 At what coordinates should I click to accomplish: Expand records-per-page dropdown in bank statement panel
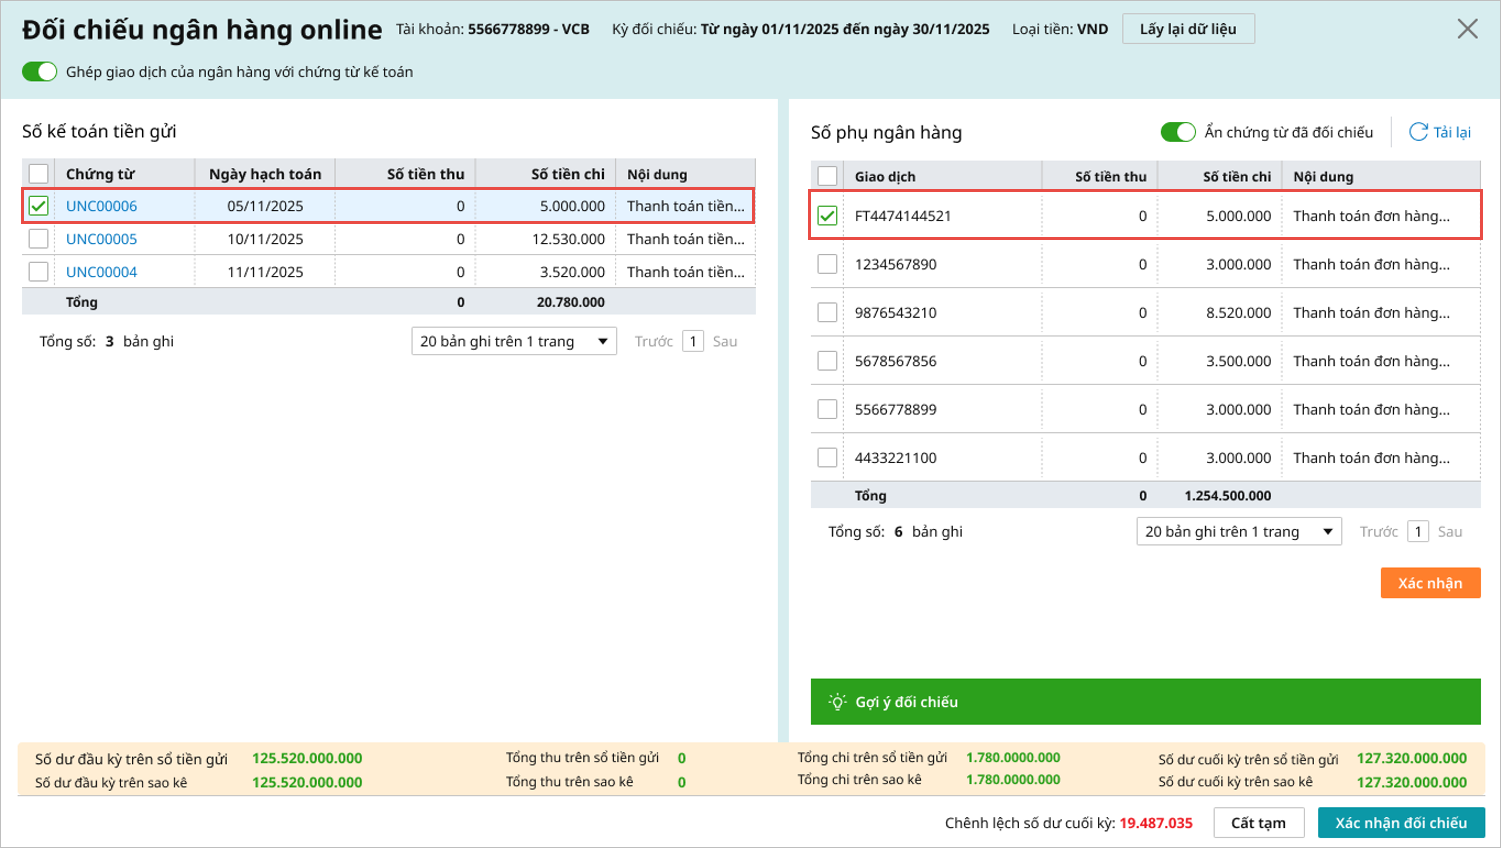[x=1238, y=532]
